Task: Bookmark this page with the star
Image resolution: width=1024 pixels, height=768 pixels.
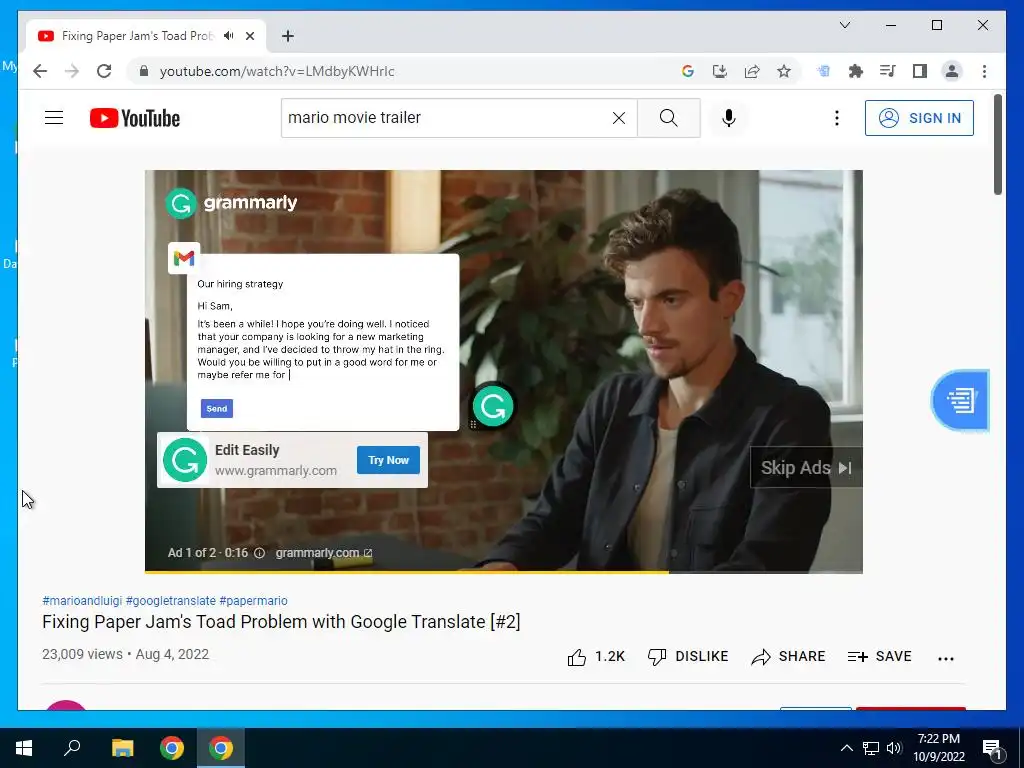Action: (784, 71)
